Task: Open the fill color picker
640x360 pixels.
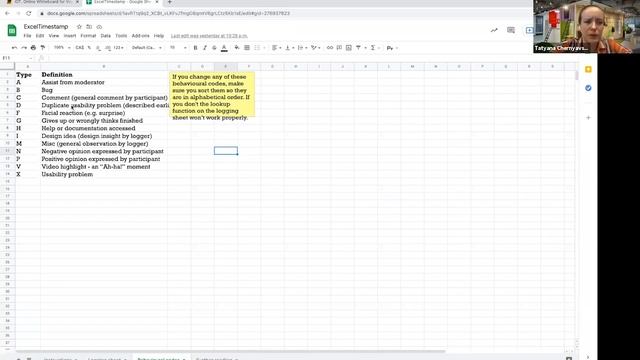Action: 237,48
